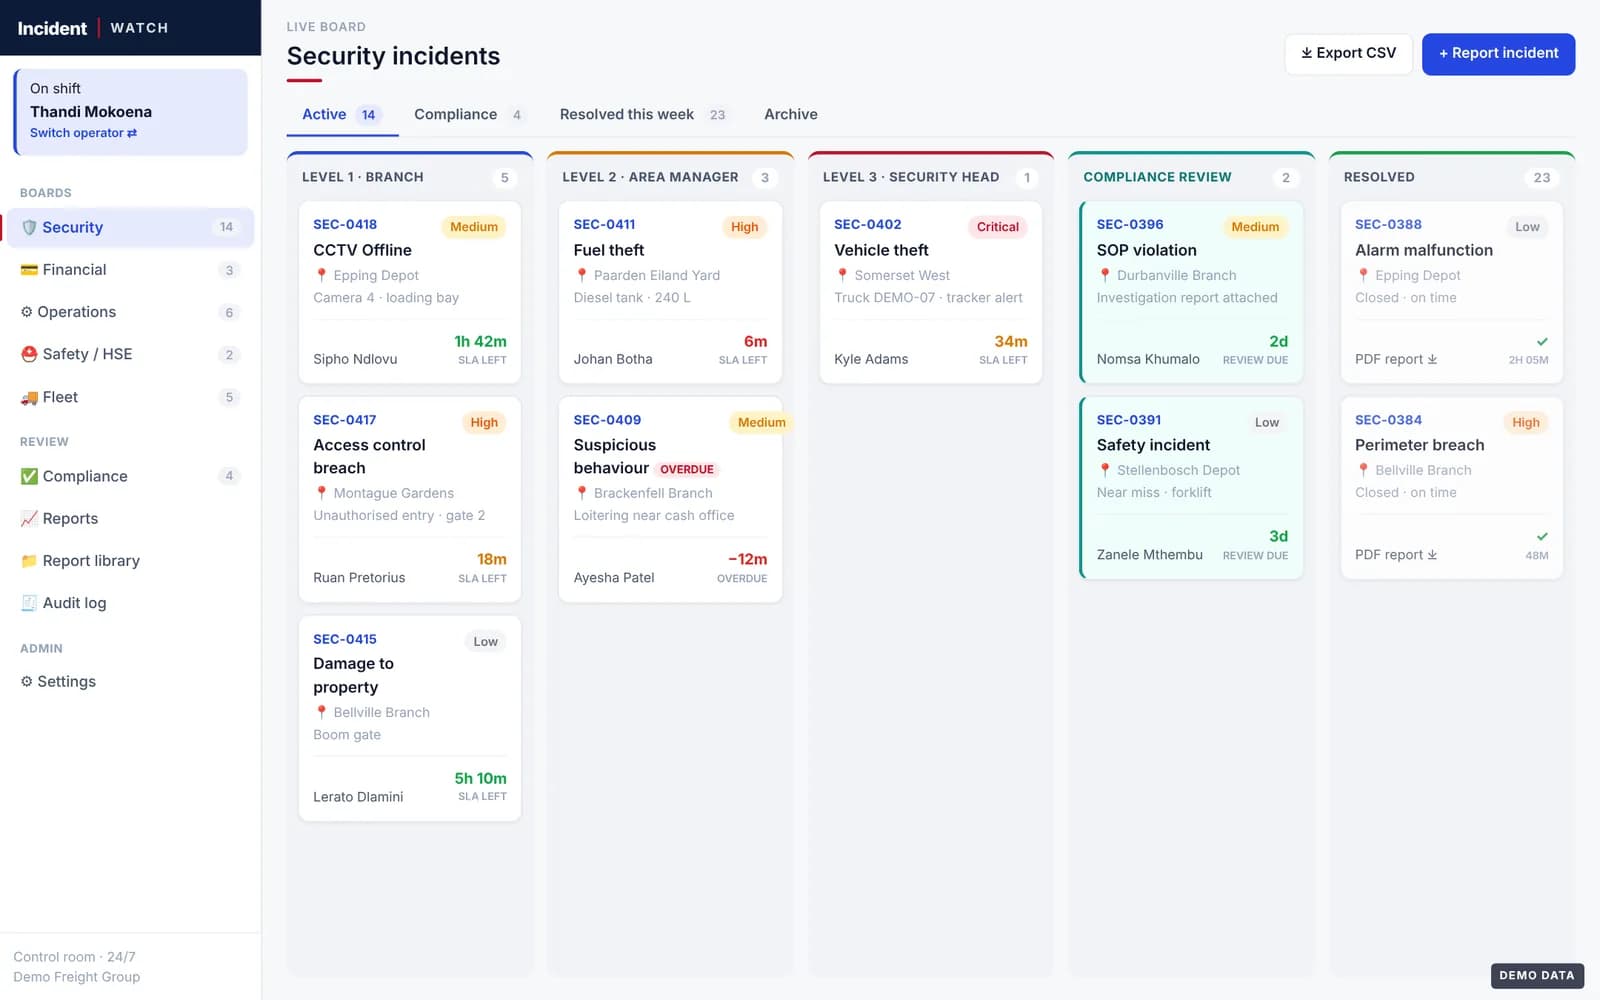The height and width of the screenshot is (1000, 1600).
Task: Click the SEC-0411 incident ID
Action: pos(604,225)
